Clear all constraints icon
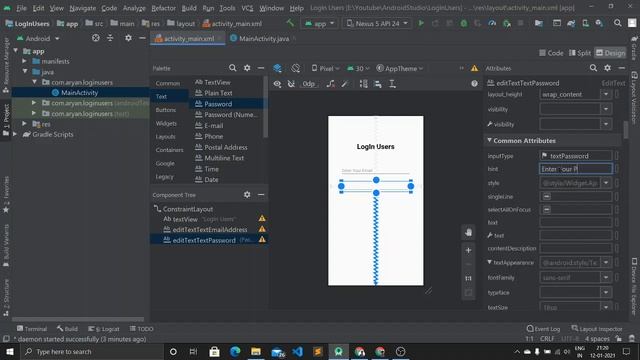Viewport: 640px width, 360px height. (331, 84)
